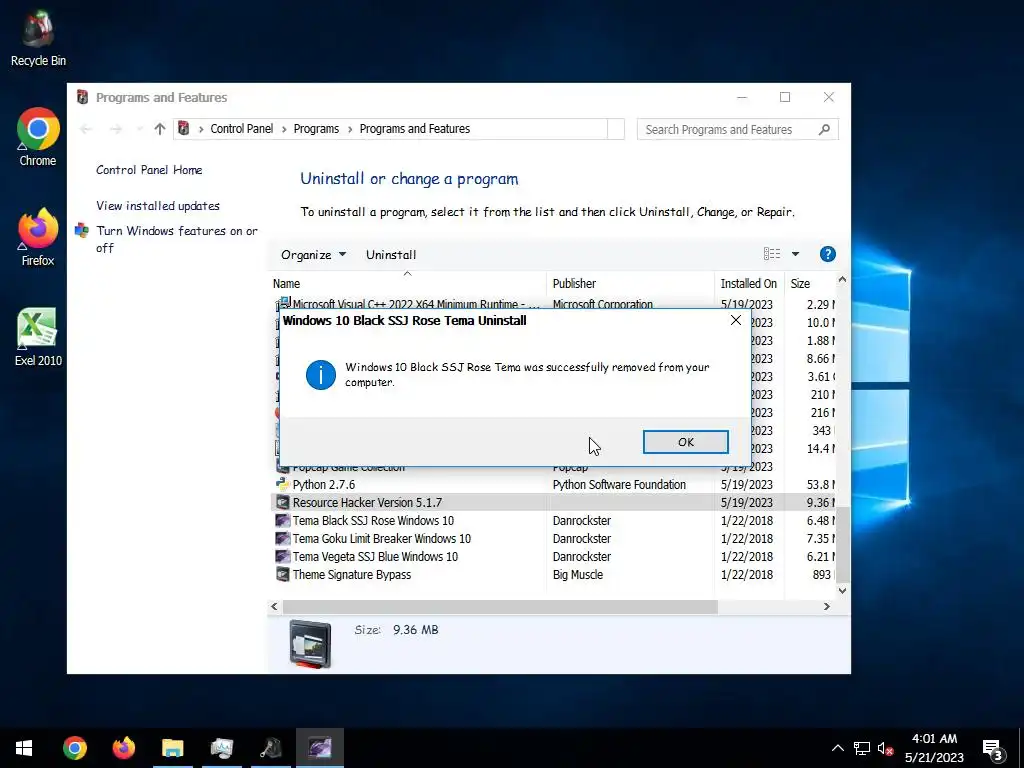
Task: Click the Python 2.7.6 program icon
Action: click(x=282, y=485)
